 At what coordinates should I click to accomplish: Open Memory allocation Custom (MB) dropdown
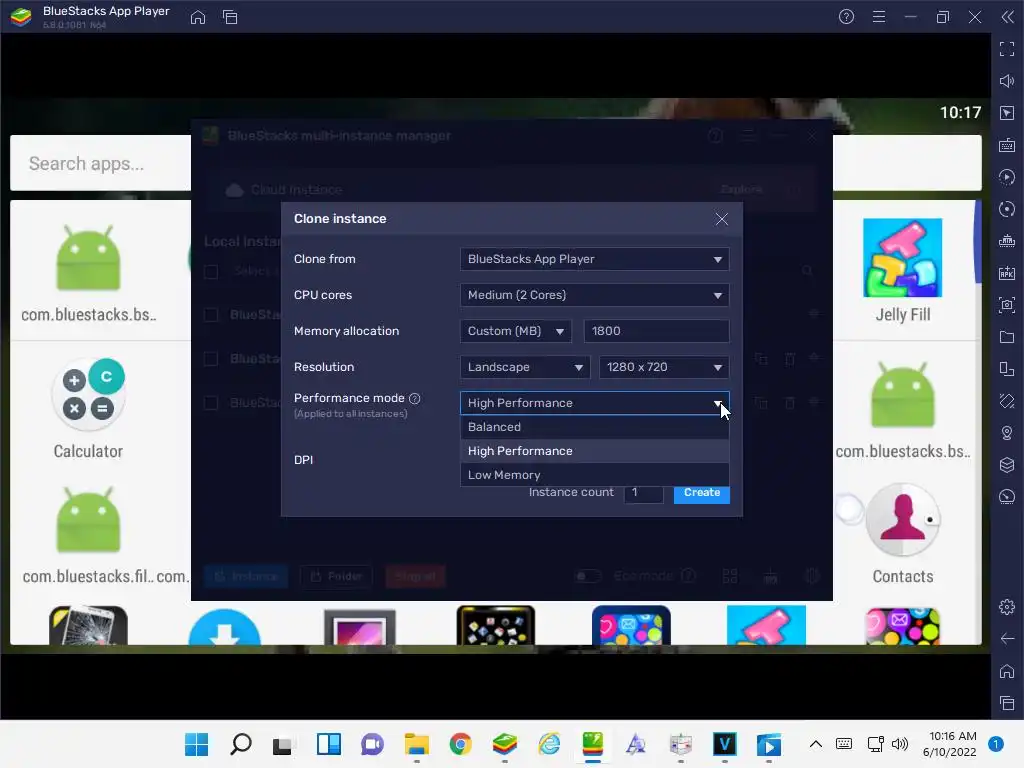click(516, 331)
